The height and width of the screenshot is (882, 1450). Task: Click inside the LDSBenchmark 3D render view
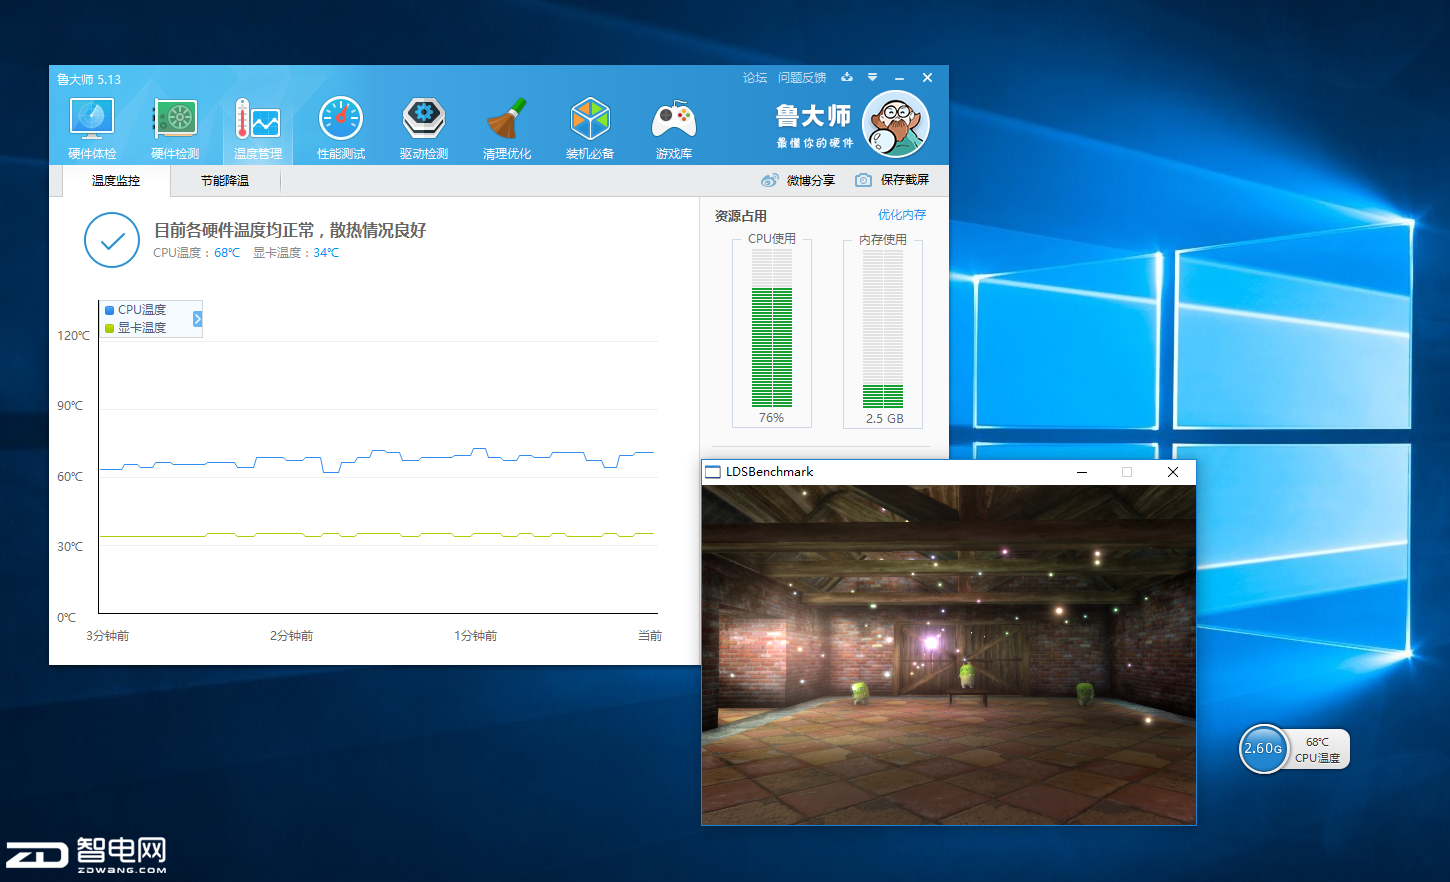[949, 655]
